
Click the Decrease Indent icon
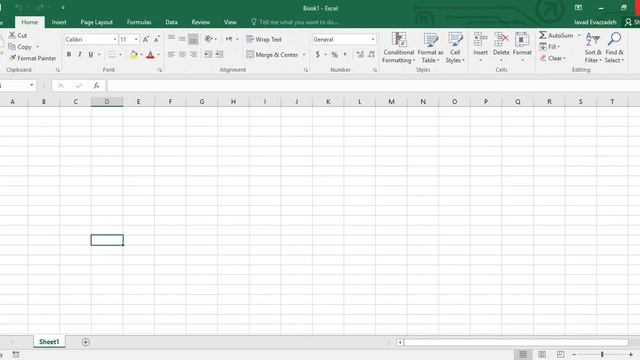[208, 54]
